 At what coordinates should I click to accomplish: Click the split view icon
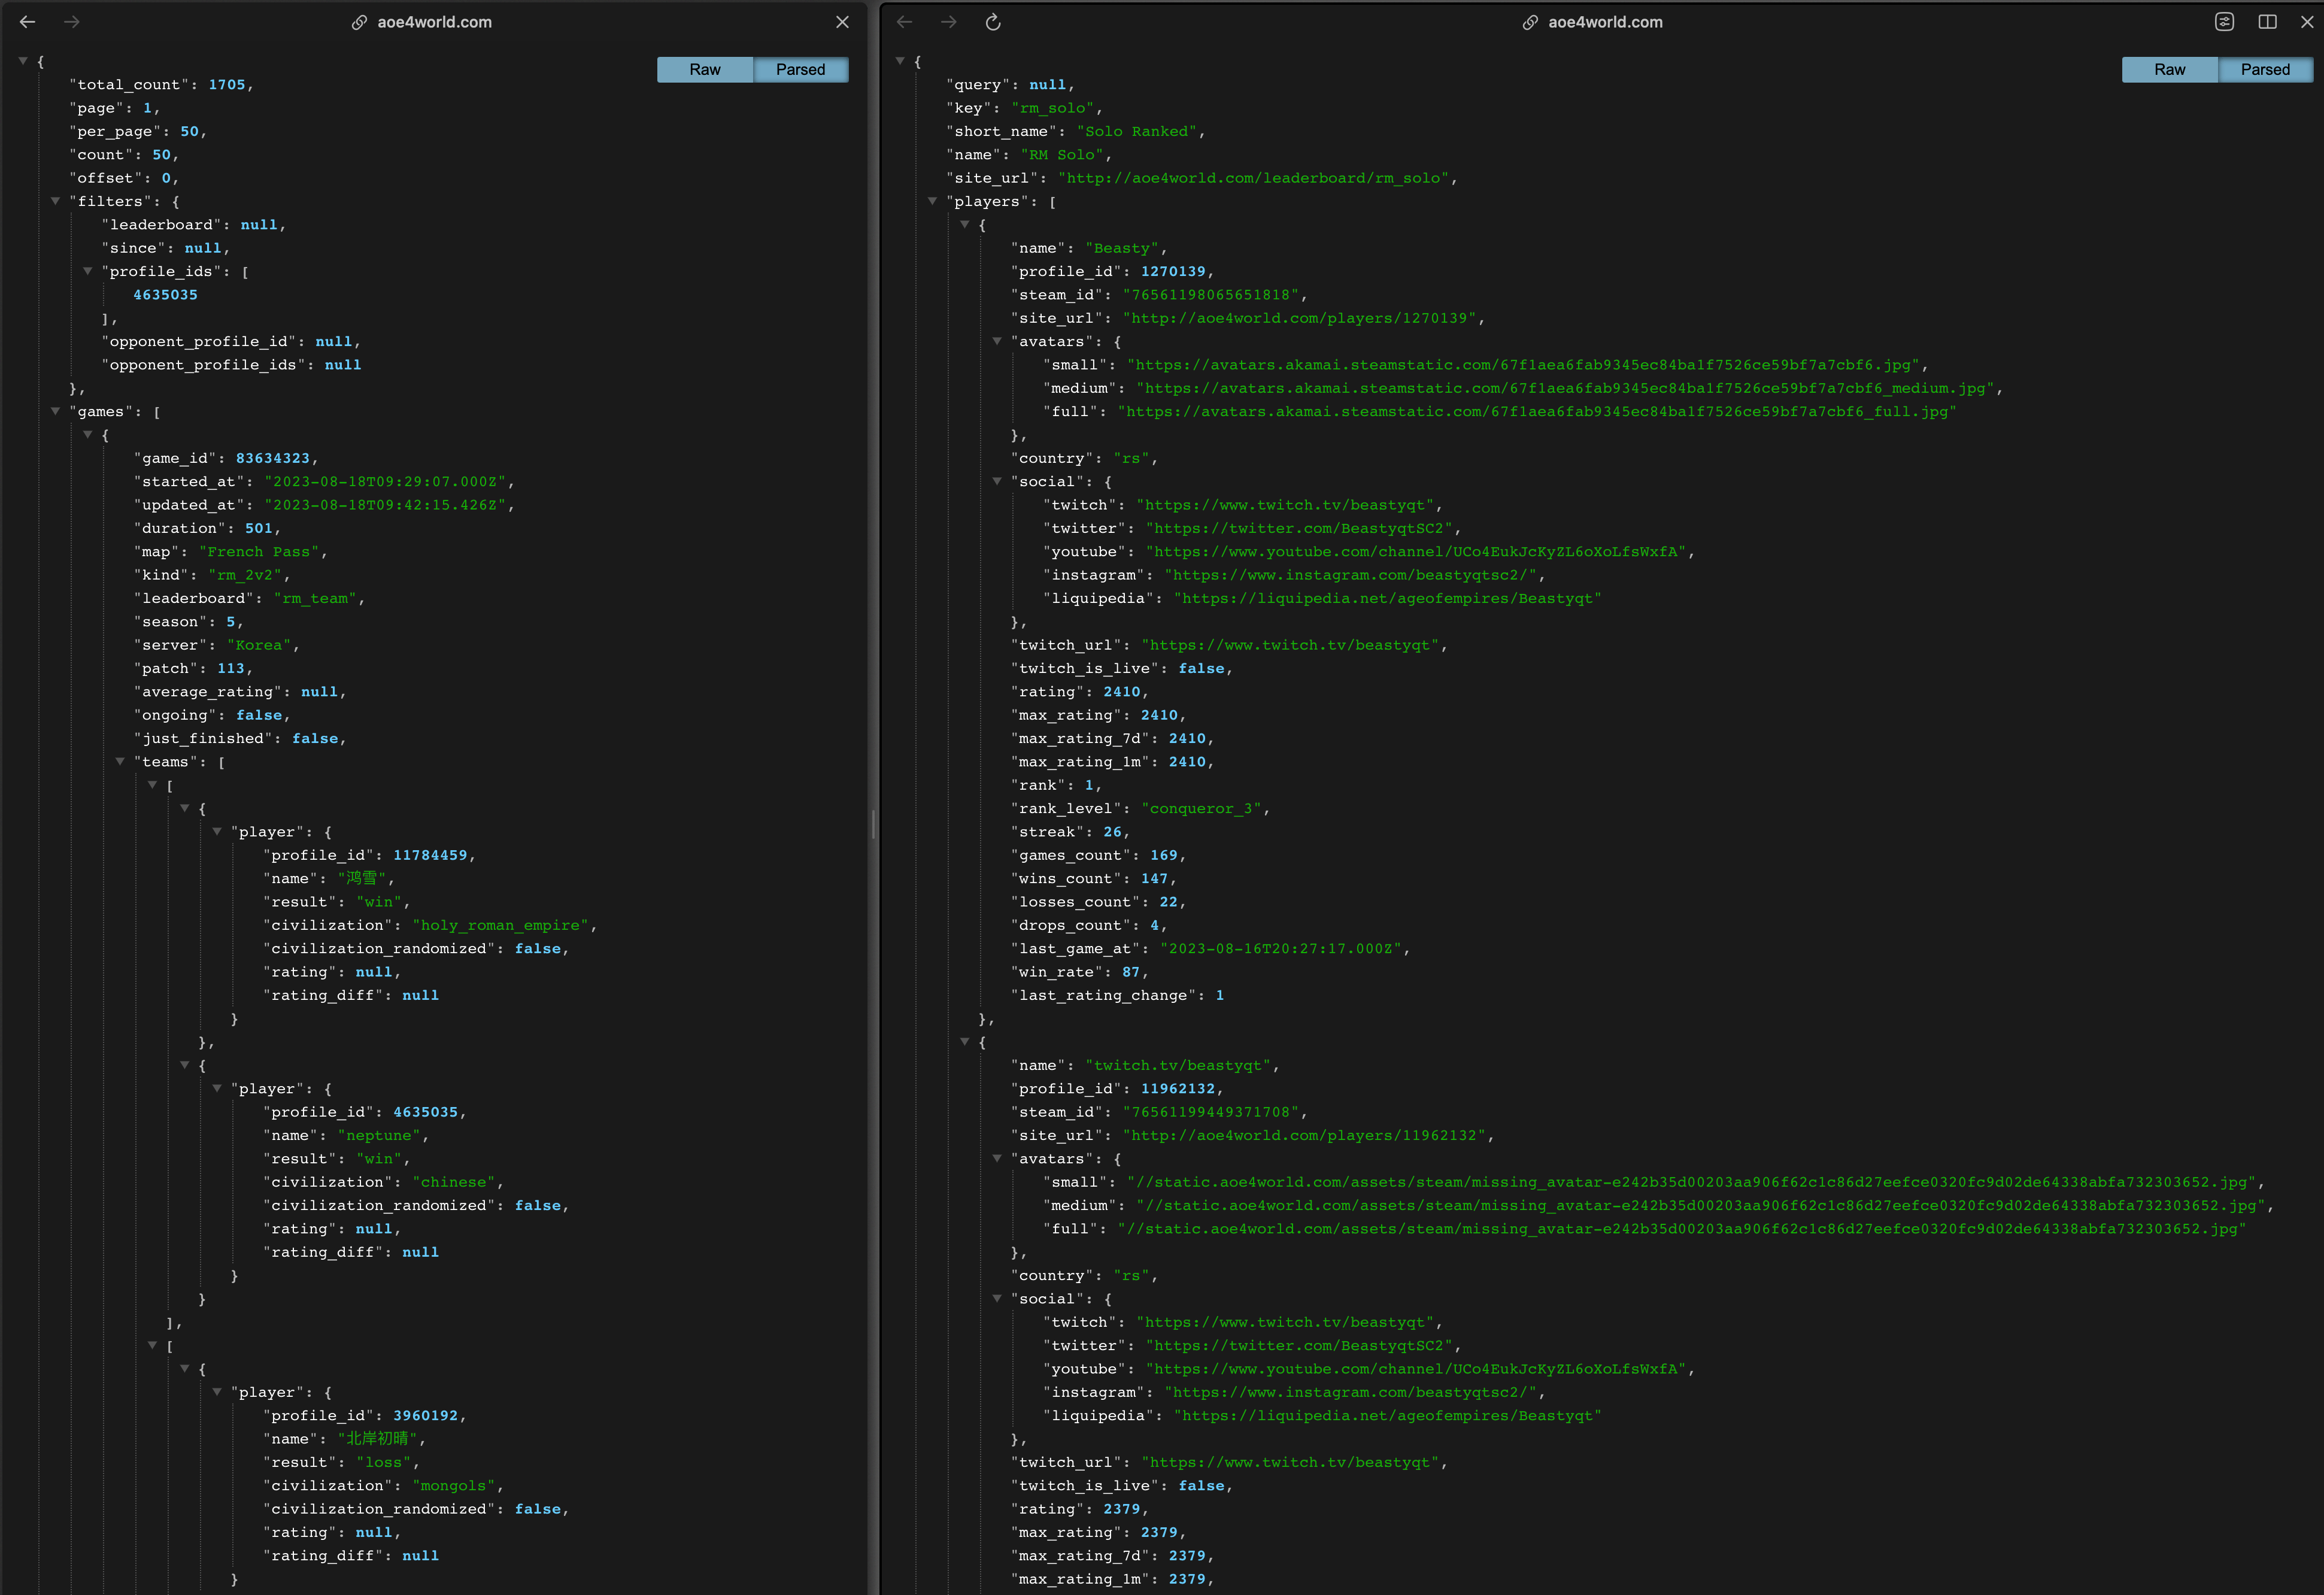[x=2267, y=22]
